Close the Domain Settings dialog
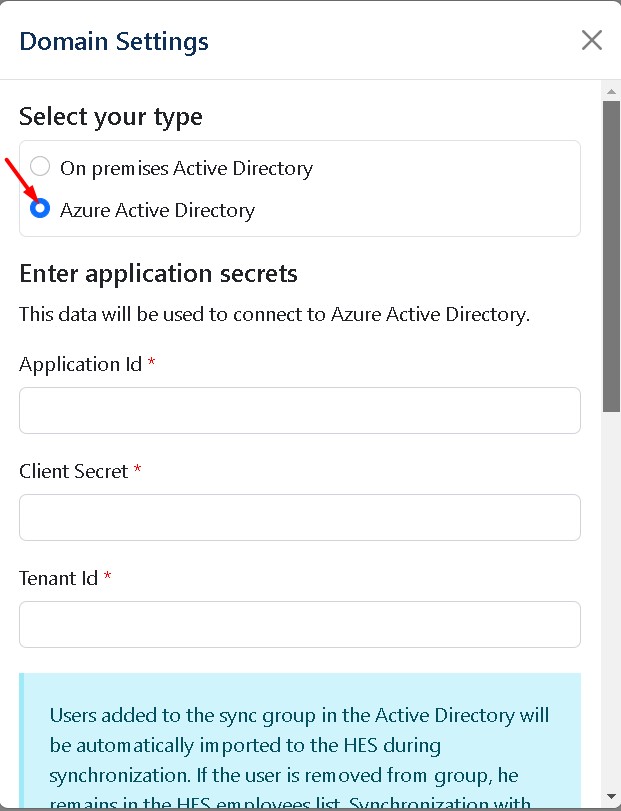 [x=592, y=40]
